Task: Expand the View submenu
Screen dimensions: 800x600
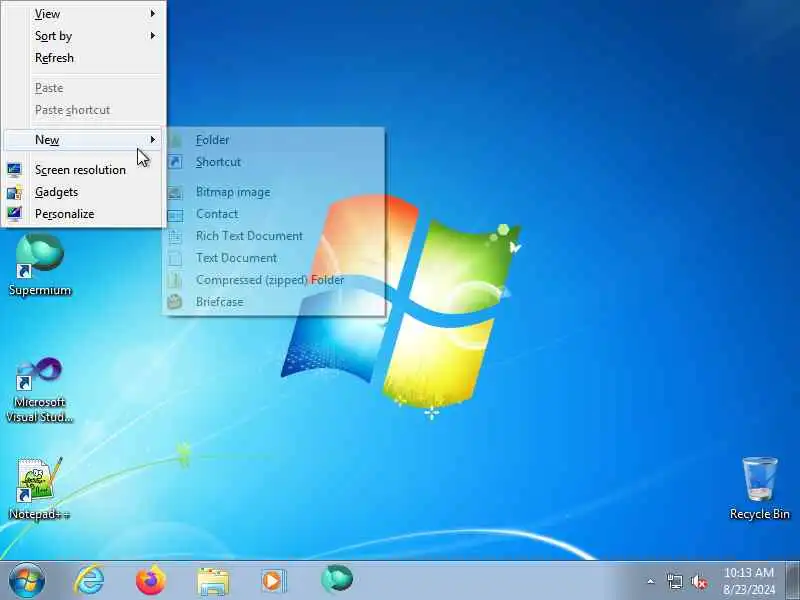Action: [84, 14]
